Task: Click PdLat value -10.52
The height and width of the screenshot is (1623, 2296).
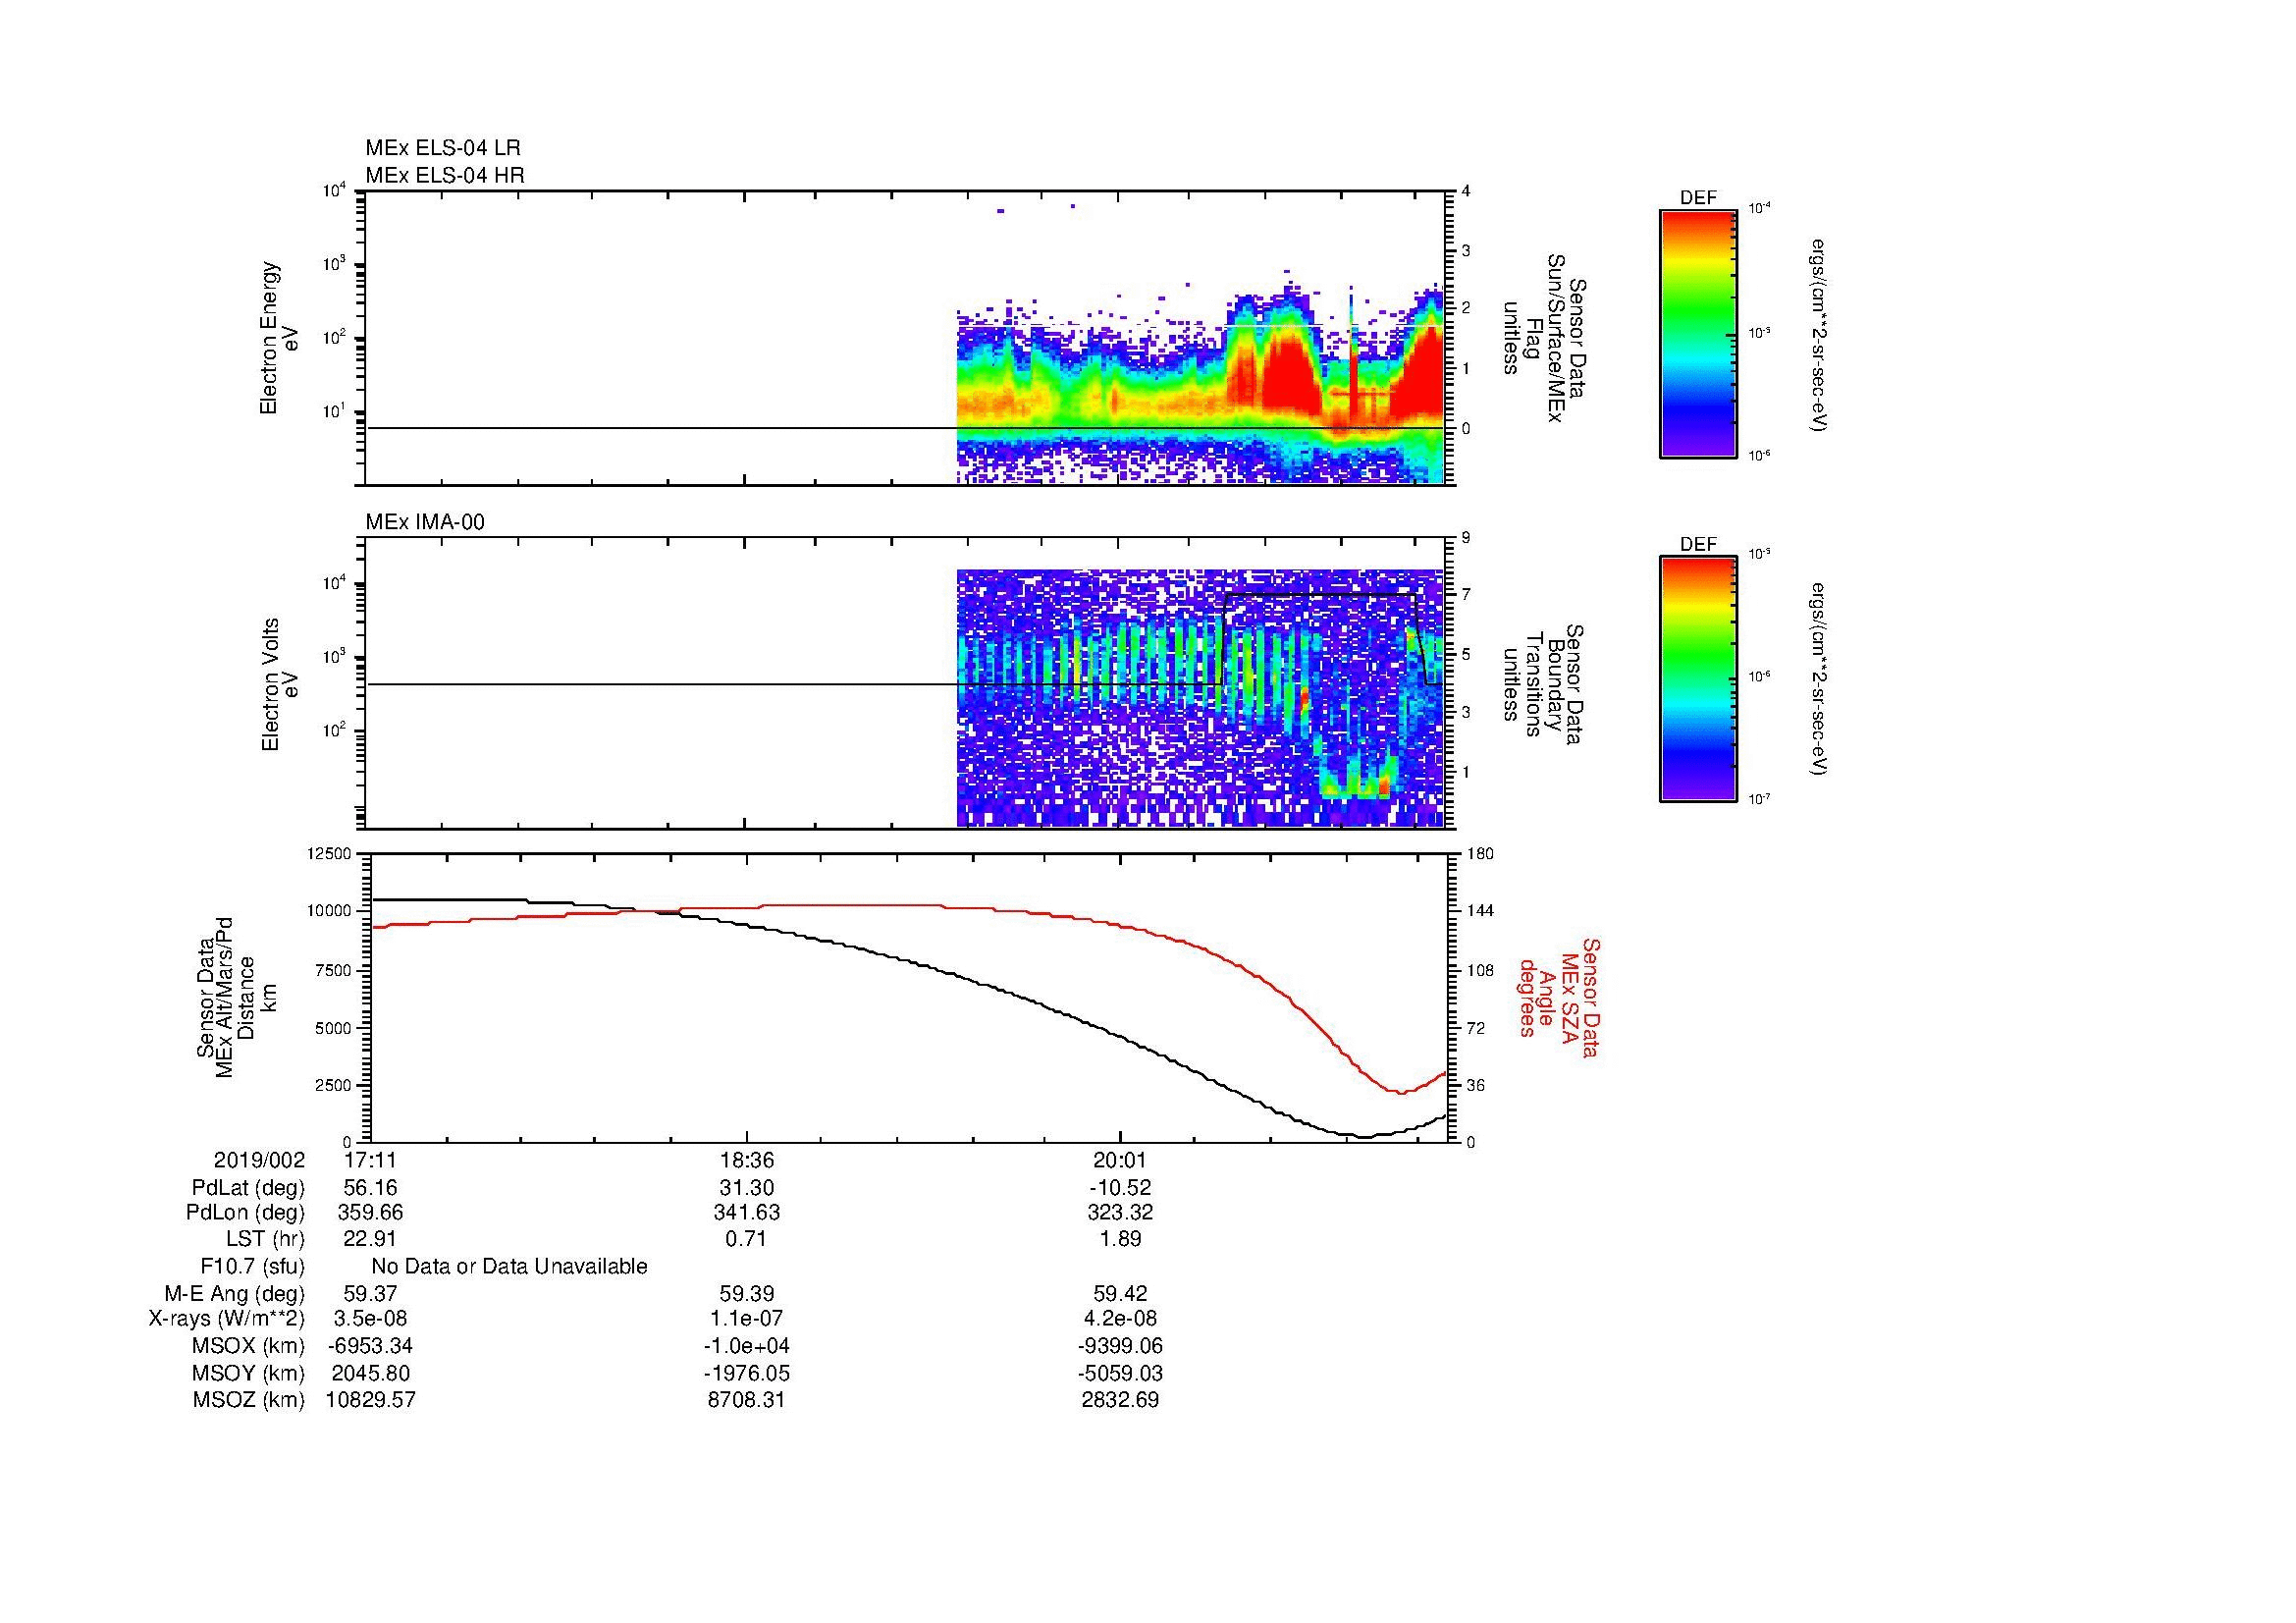Action: point(1120,1188)
